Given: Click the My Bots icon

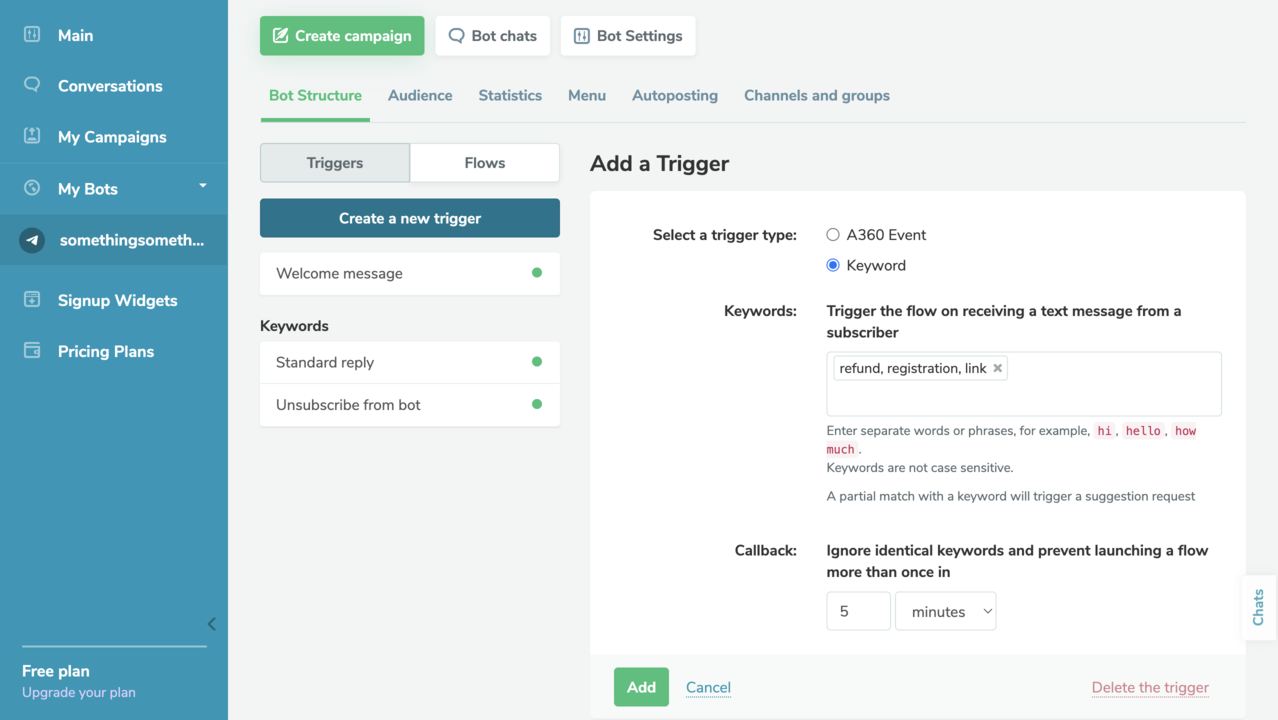Looking at the screenshot, I should click(x=32, y=188).
